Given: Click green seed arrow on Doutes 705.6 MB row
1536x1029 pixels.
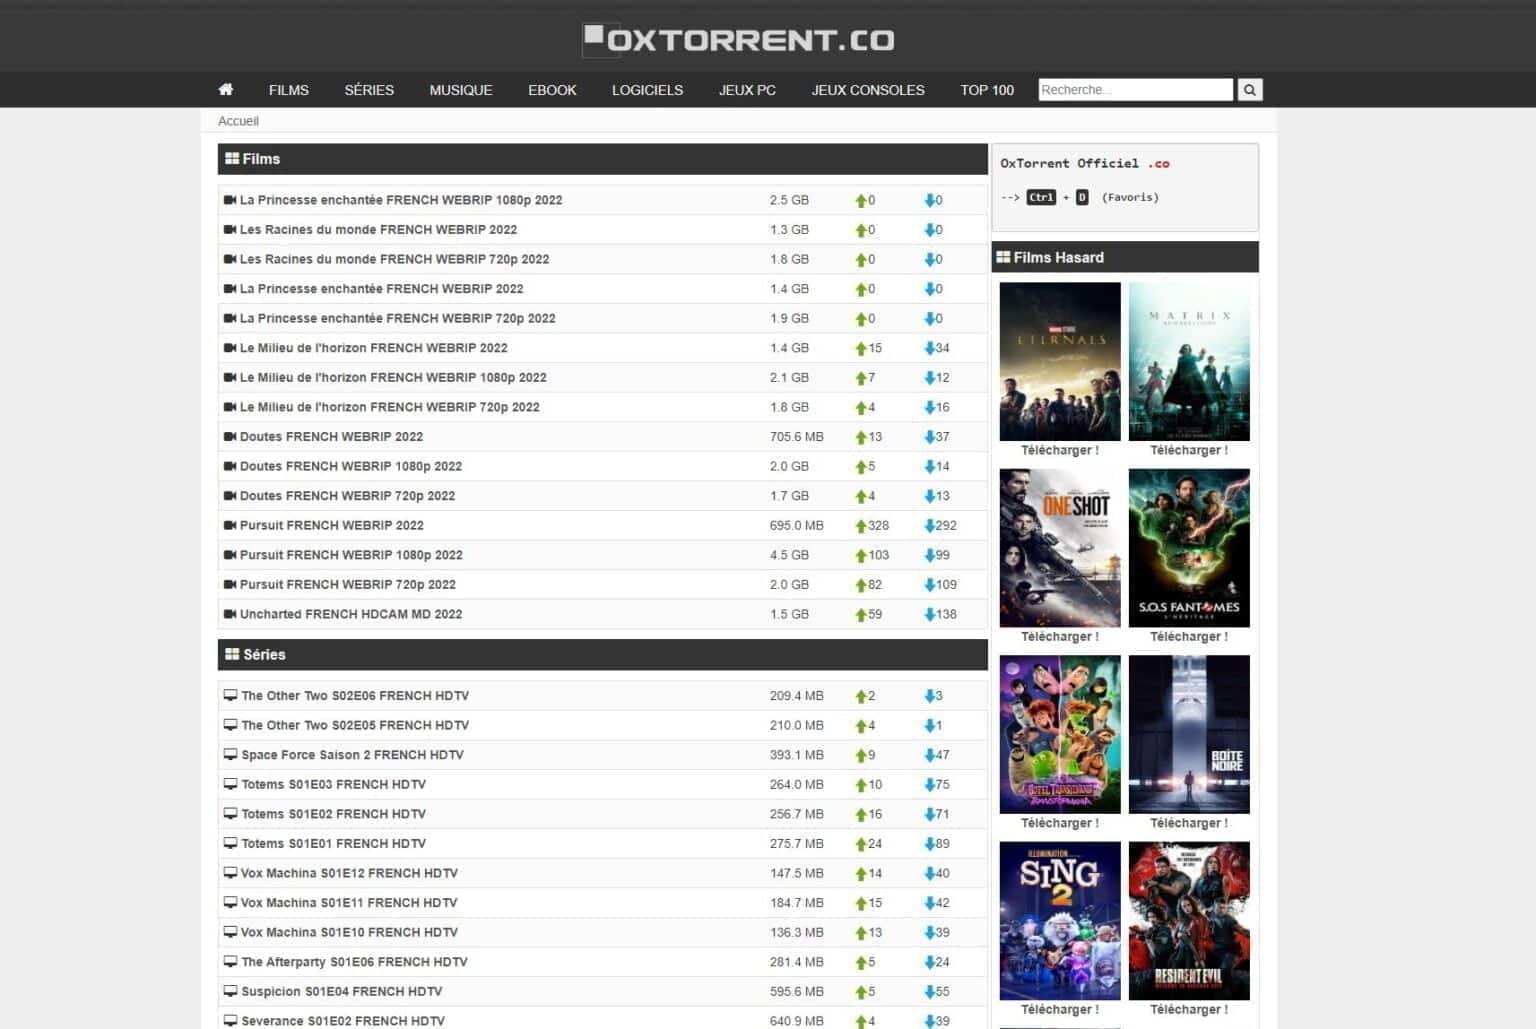Looking at the screenshot, I should (861, 437).
